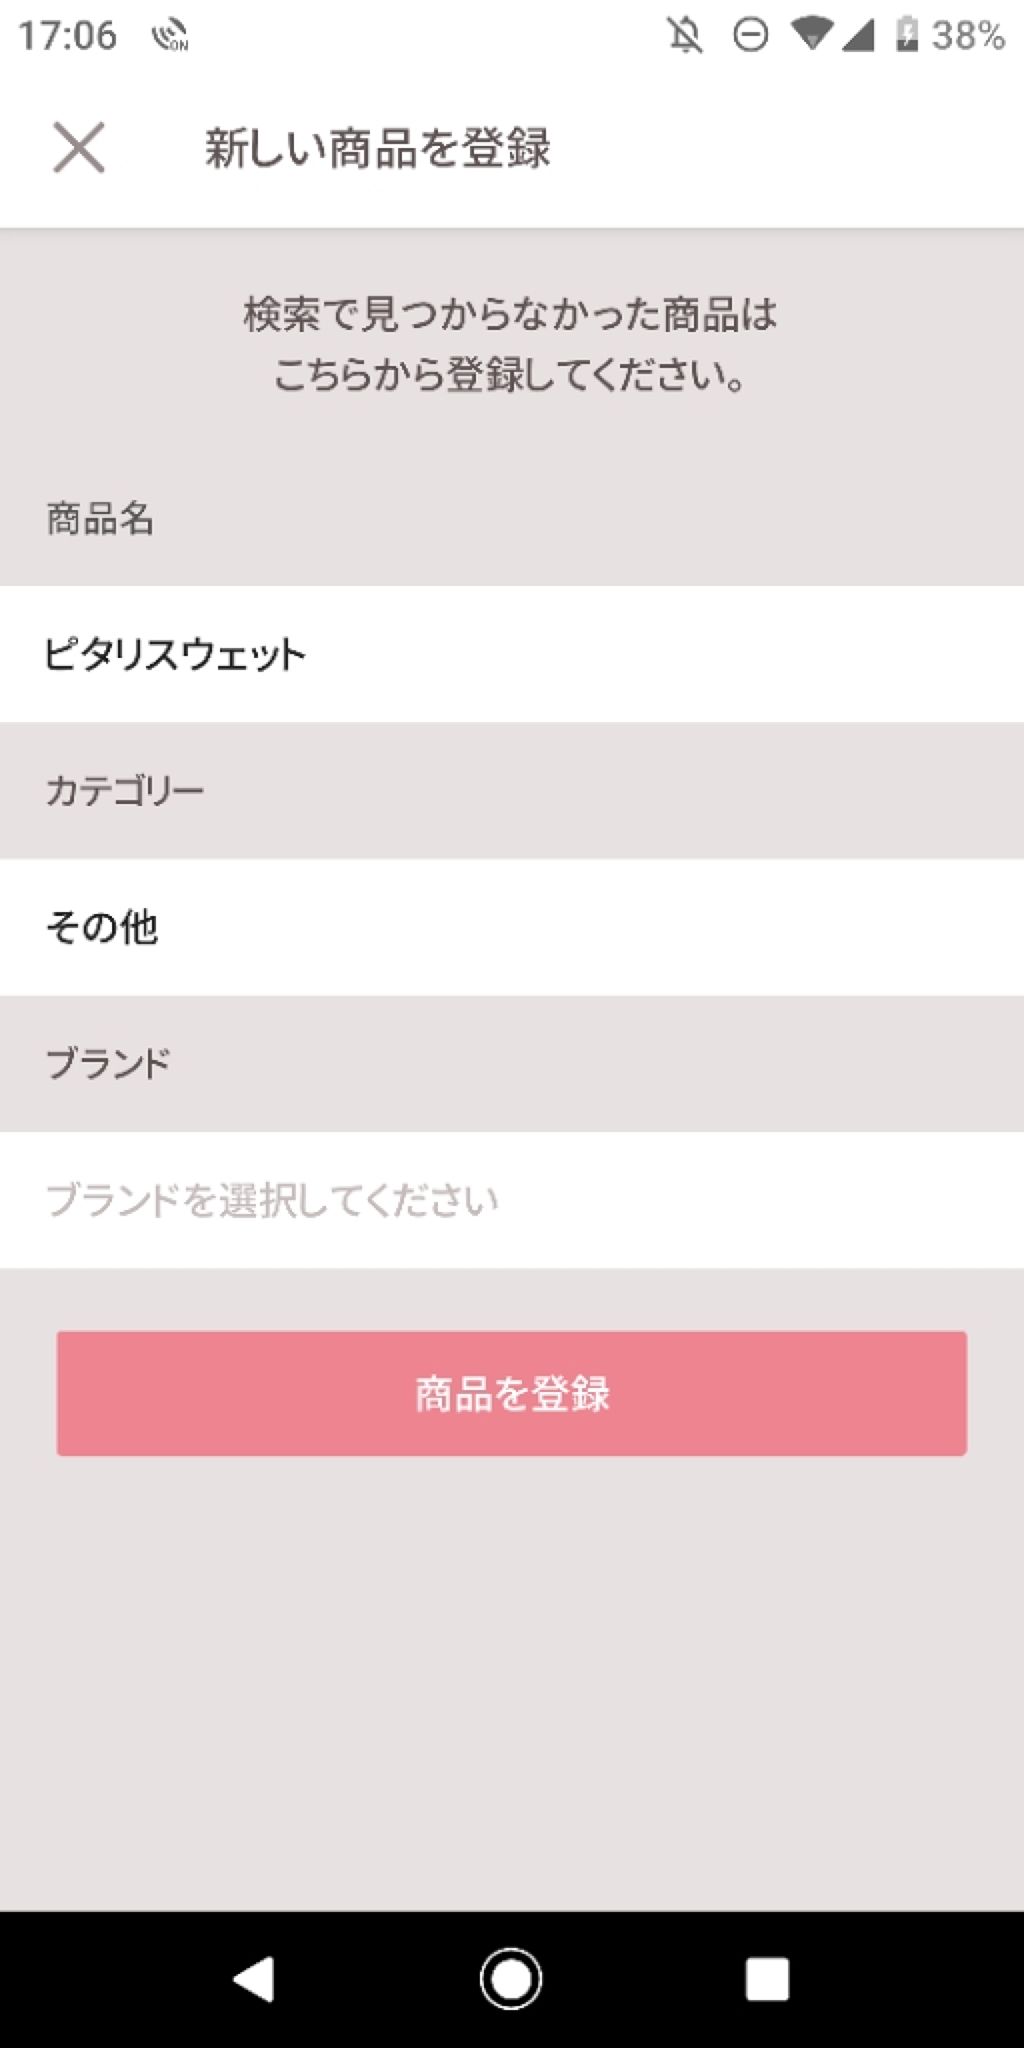Open the その他 category selector
Image resolution: width=1024 pixels, height=2048 pixels.
(x=510, y=927)
